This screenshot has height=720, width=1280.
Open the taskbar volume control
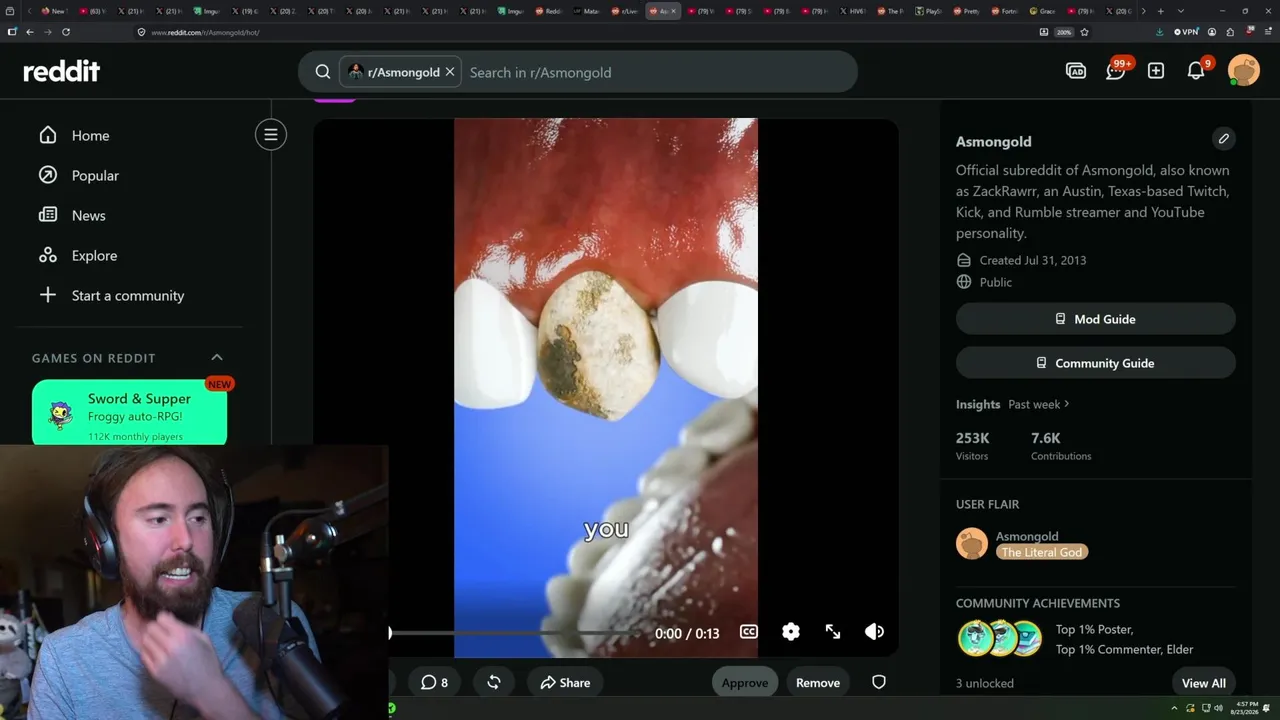point(1218,708)
